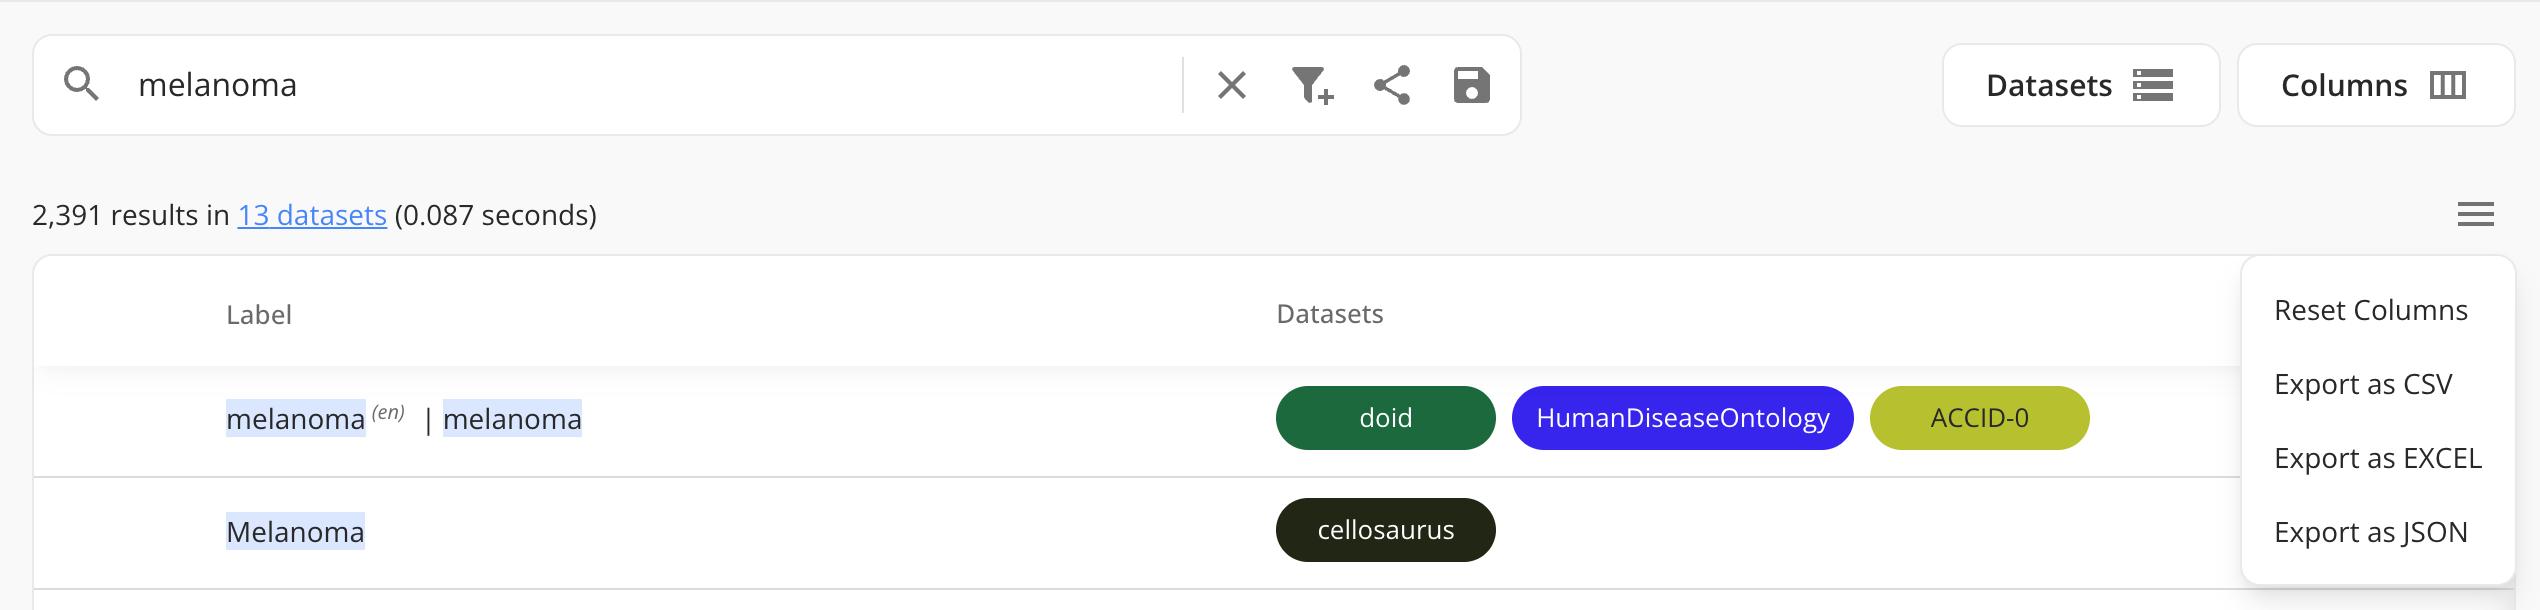The width and height of the screenshot is (2540, 610).
Task: Clear the search with the X icon
Action: click(x=1231, y=85)
